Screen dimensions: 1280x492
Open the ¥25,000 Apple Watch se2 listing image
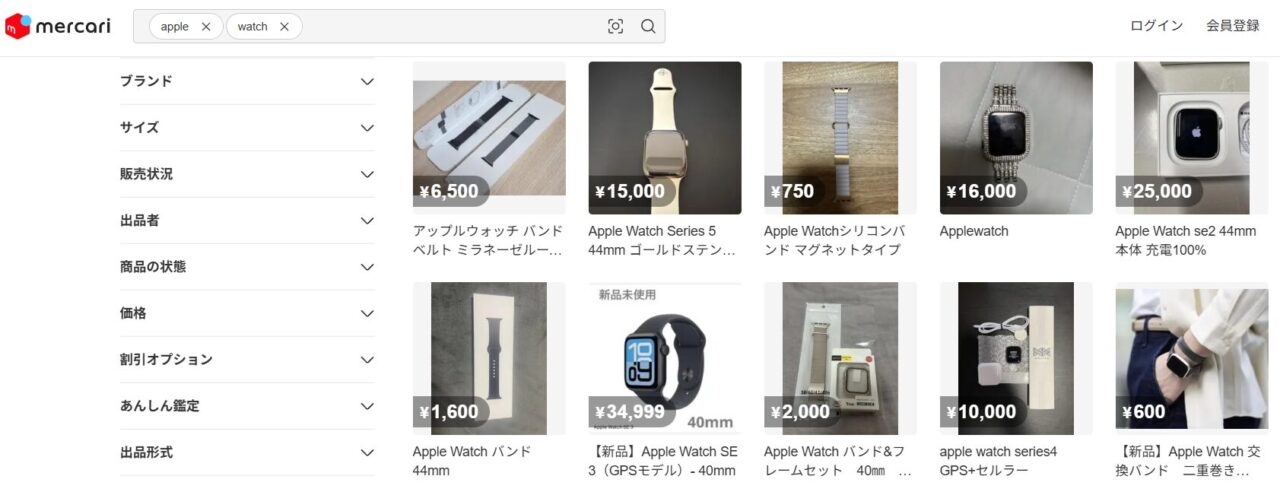click(x=1192, y=138)
